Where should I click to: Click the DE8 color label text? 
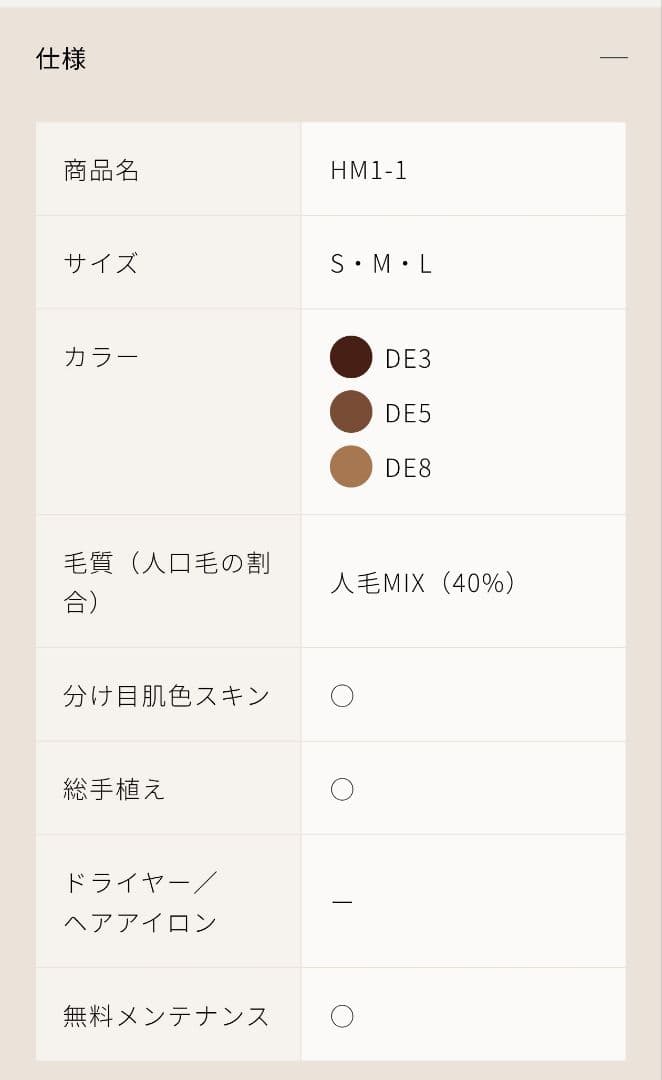click(x=409, y=467)
